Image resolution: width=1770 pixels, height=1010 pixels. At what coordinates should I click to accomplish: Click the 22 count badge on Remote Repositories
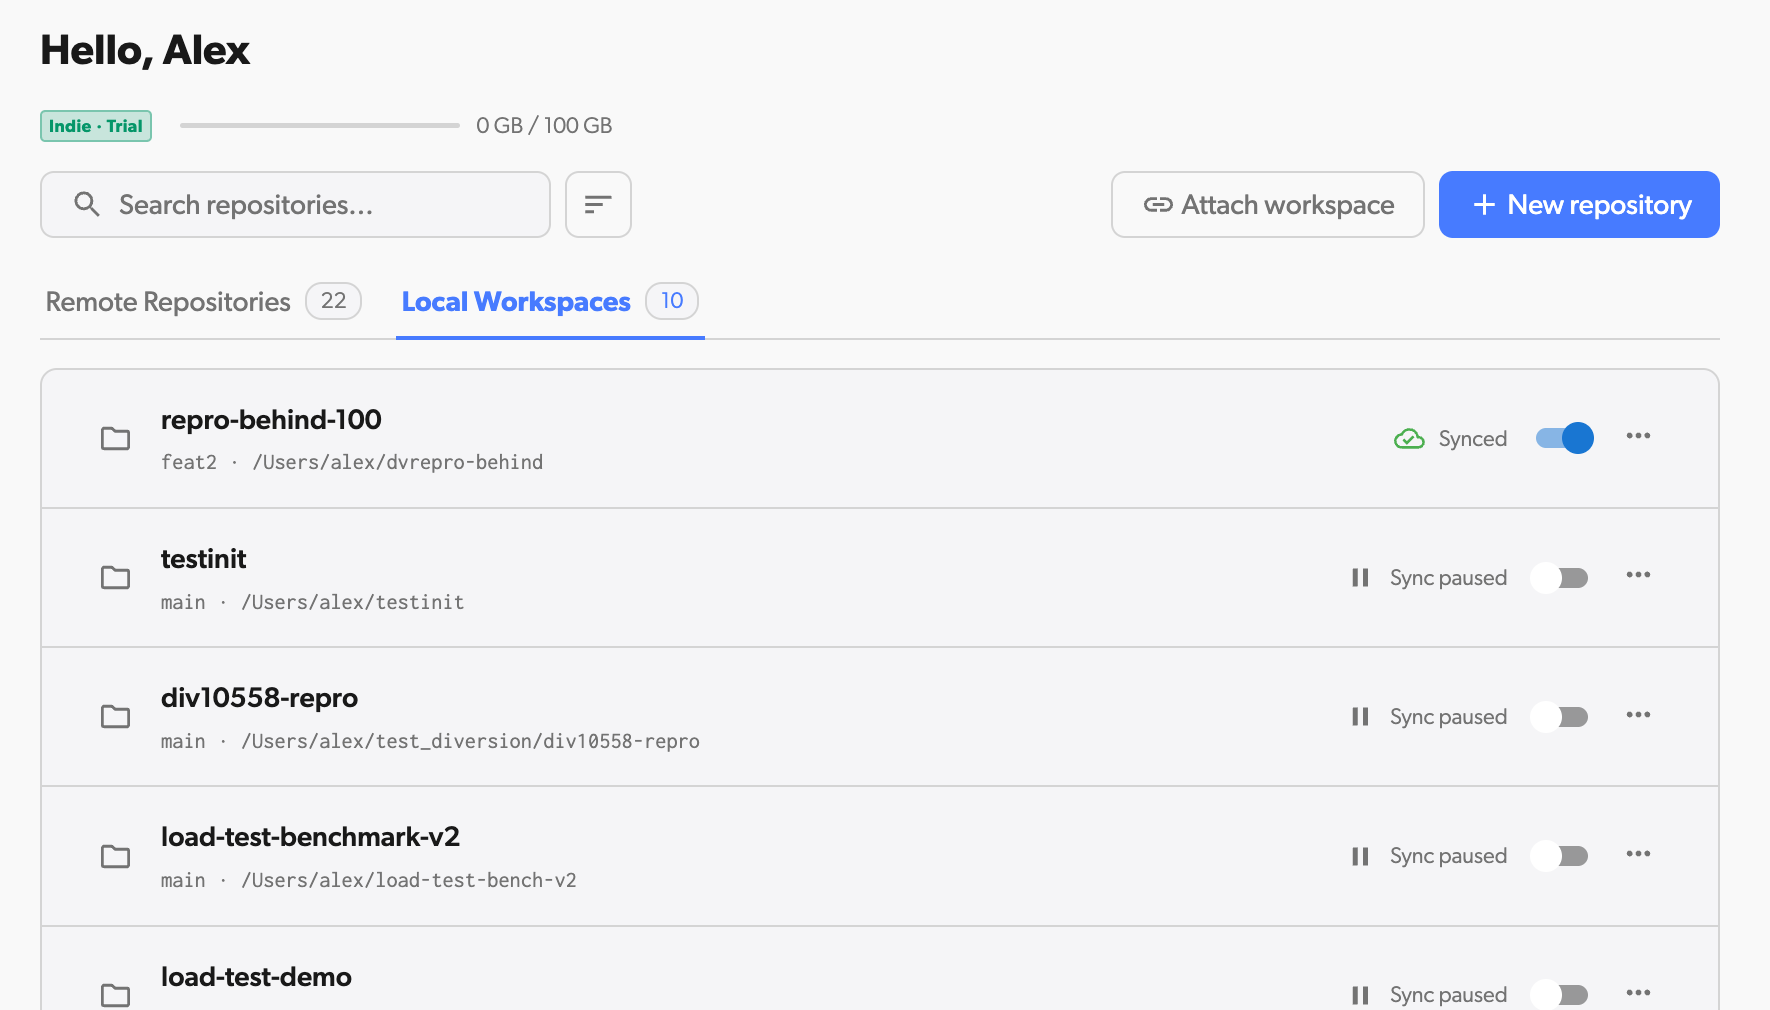click(333, 300)
